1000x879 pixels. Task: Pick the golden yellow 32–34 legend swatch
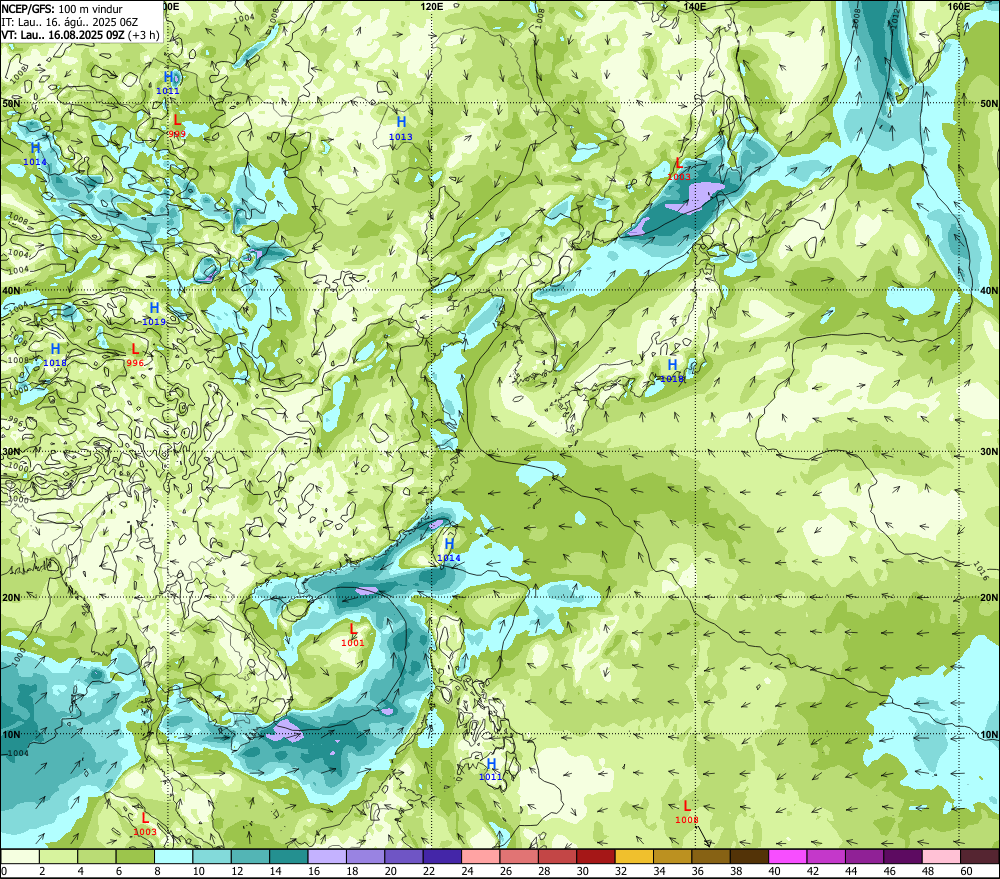(635, 856)
